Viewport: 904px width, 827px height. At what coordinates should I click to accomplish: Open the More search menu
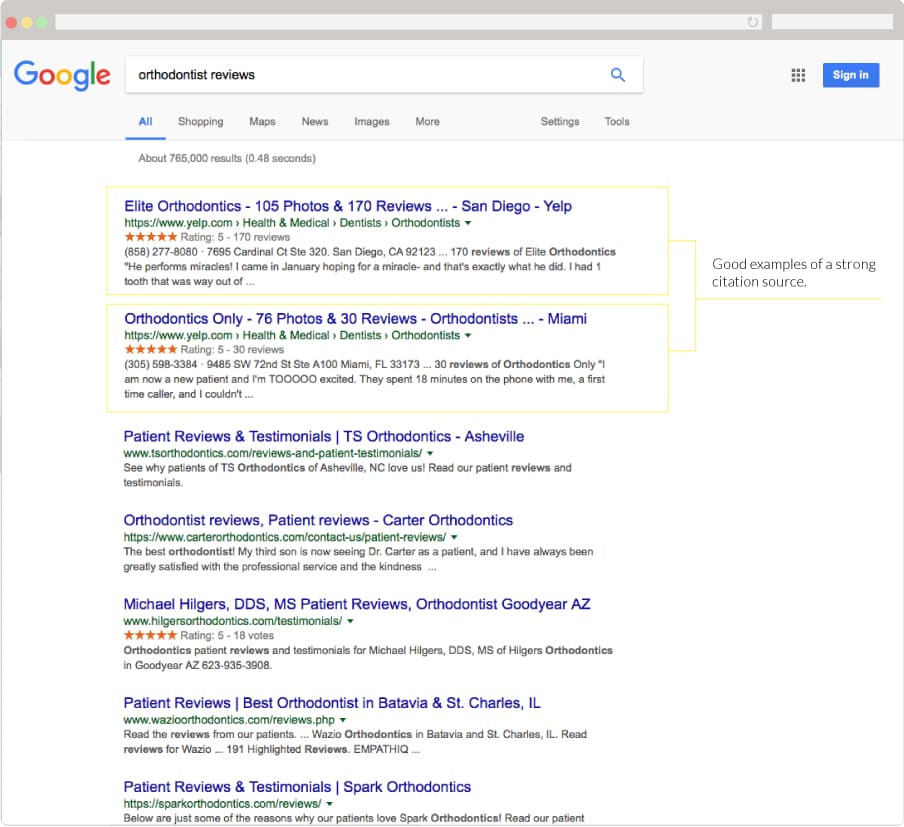tap(428, 122)
